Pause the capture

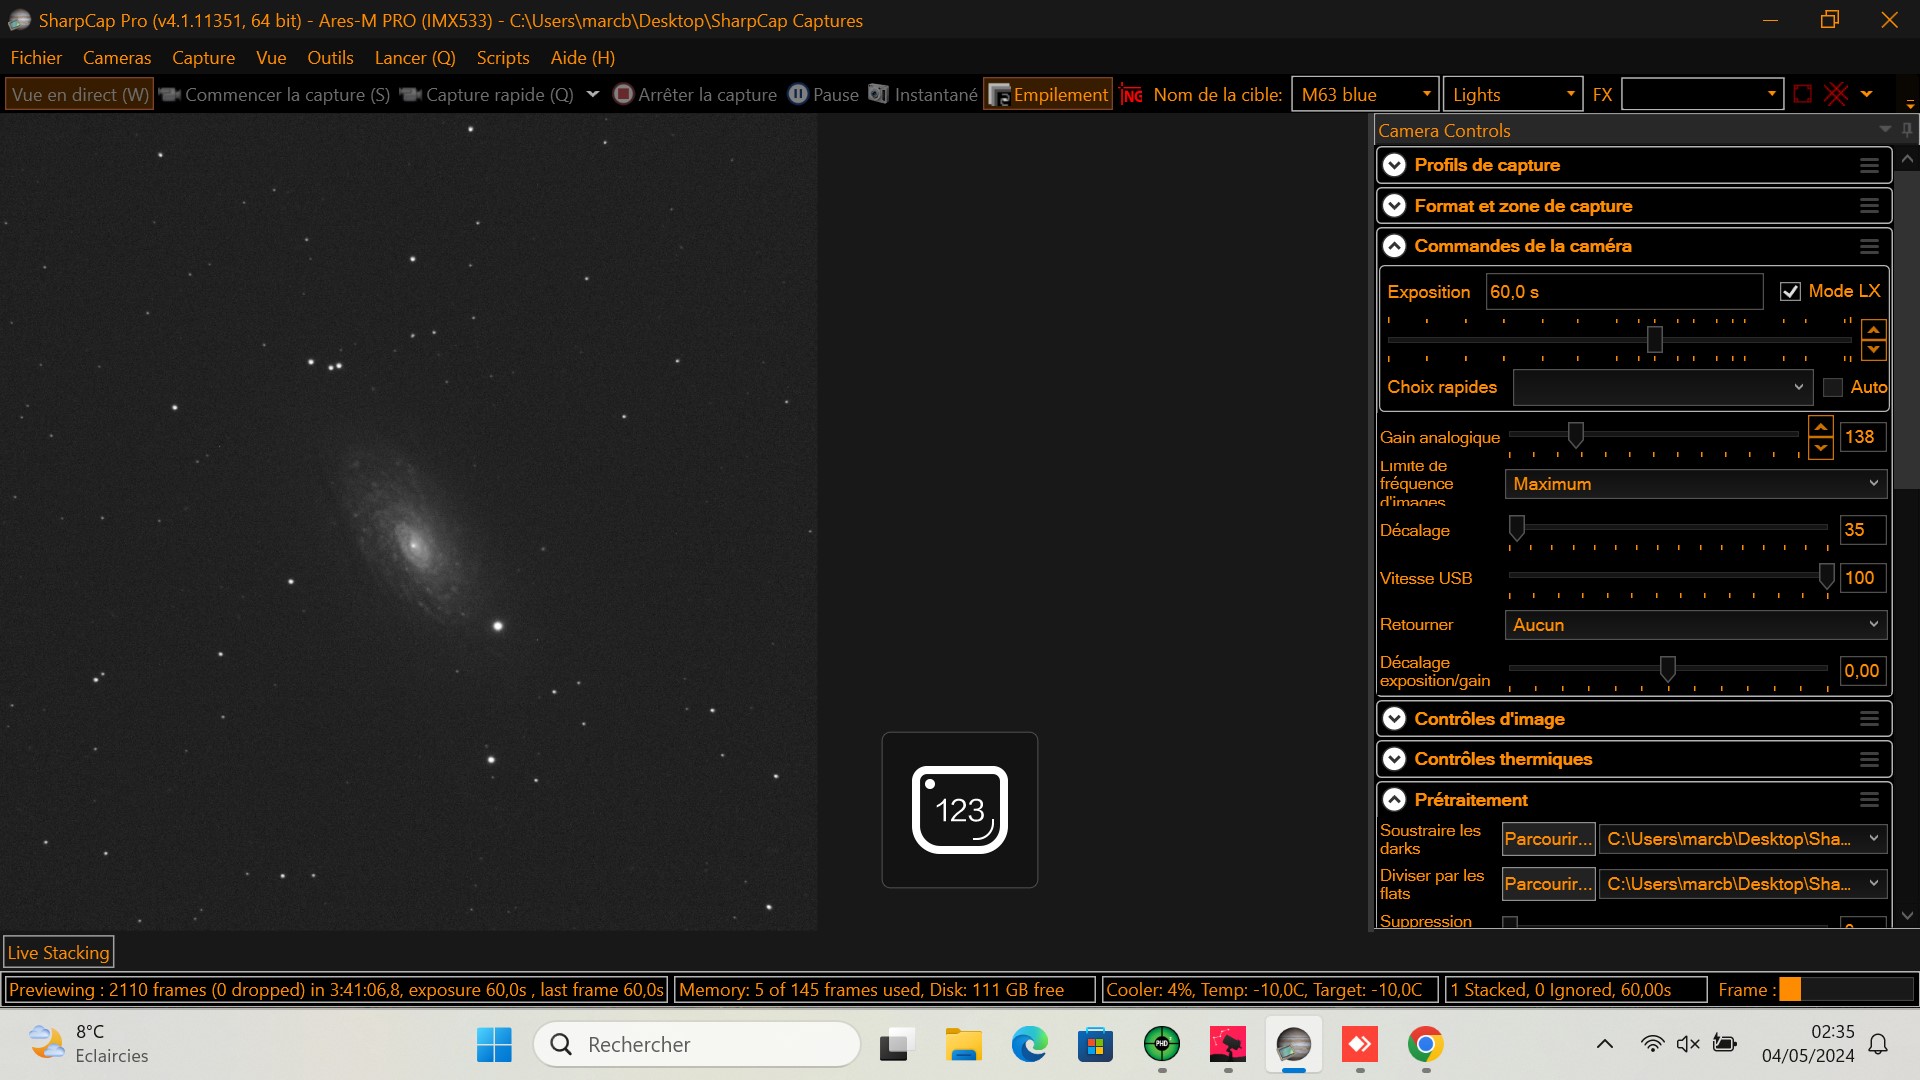coord(823,94)
